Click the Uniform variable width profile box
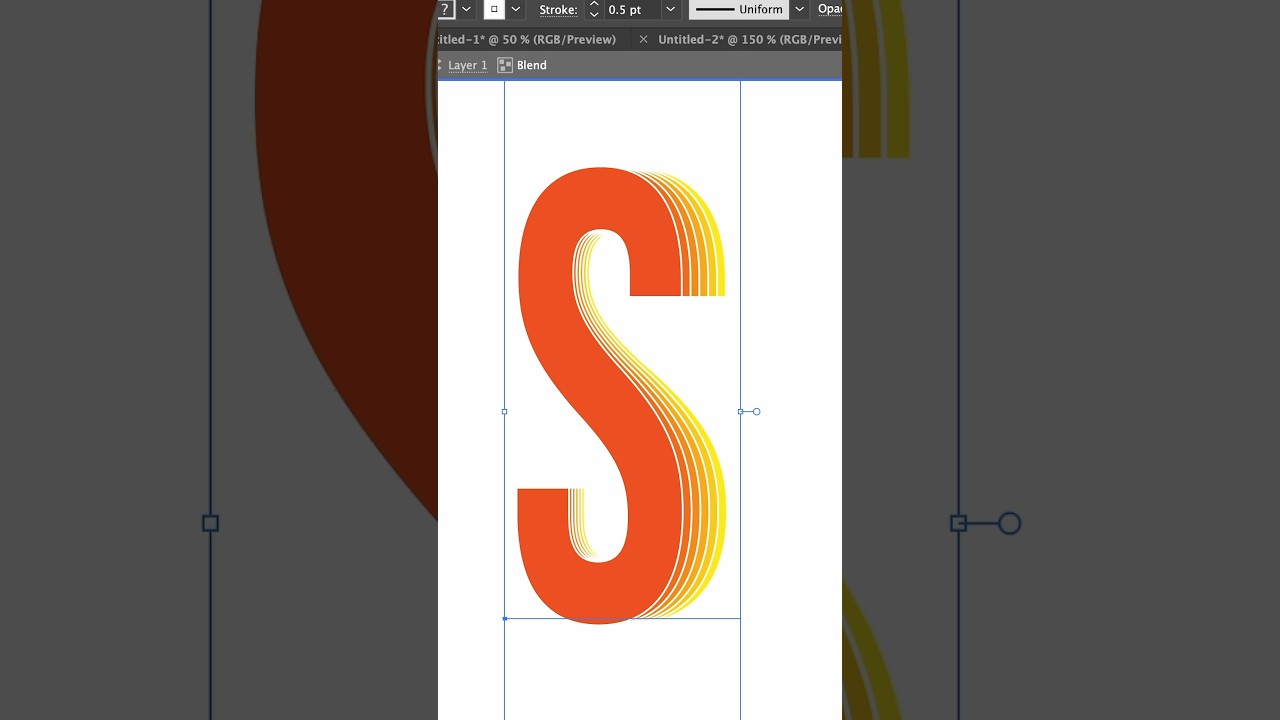The image size is (1280, 720). 739,9
